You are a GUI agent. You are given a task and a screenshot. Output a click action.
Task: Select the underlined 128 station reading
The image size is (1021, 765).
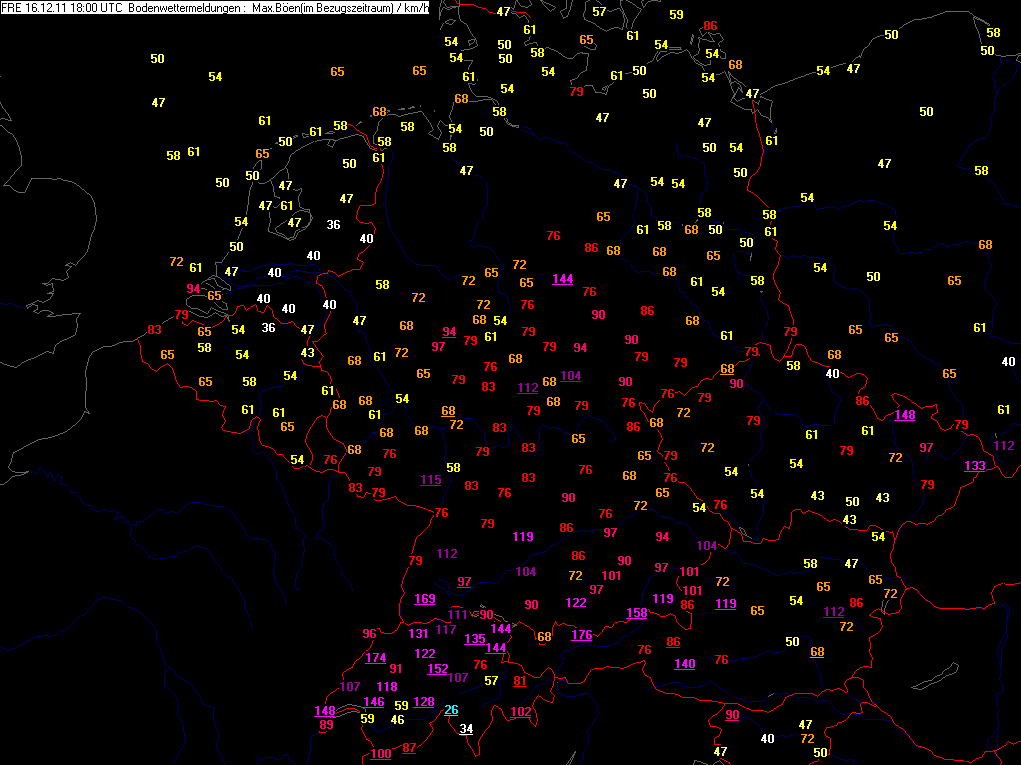coord(423,702)
